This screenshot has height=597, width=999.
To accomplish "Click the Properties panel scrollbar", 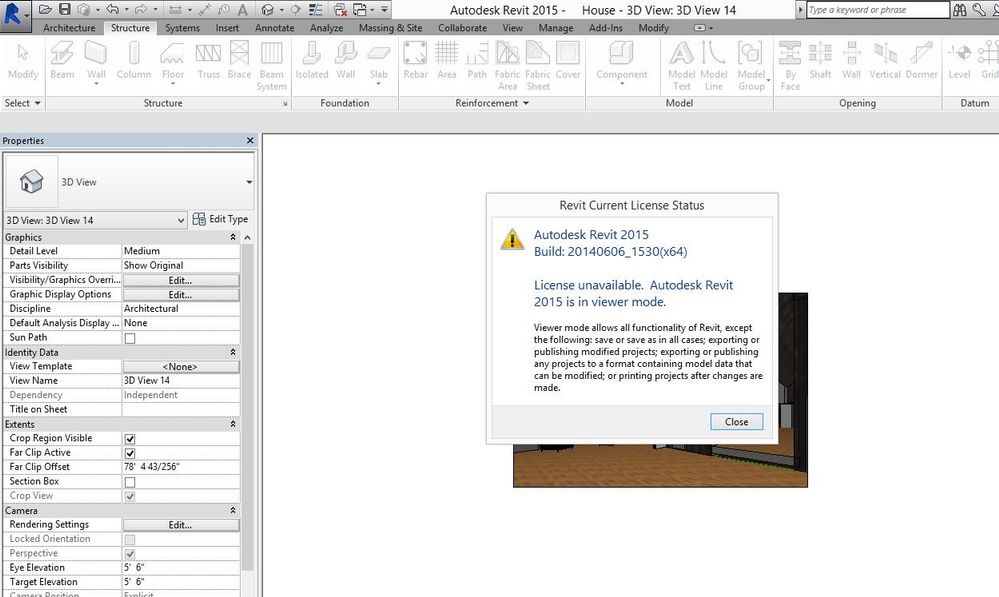I will click(247, 406).
